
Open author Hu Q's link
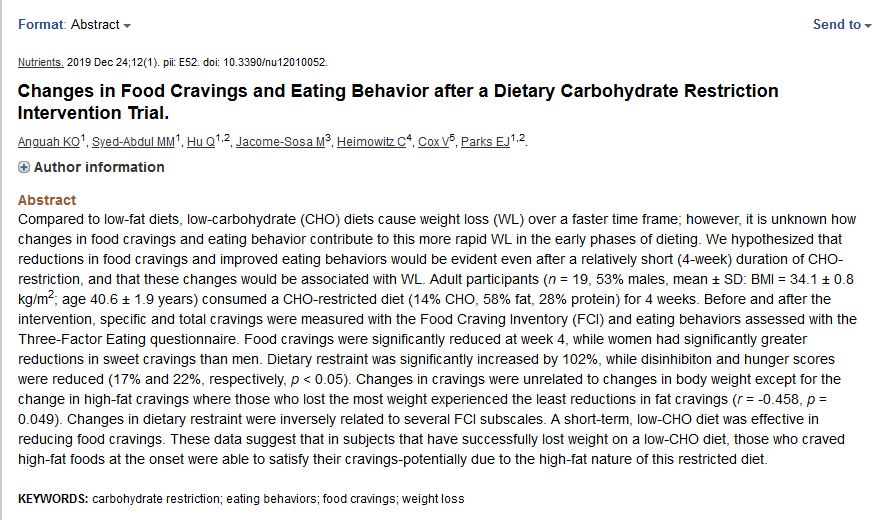coord(202,142)
